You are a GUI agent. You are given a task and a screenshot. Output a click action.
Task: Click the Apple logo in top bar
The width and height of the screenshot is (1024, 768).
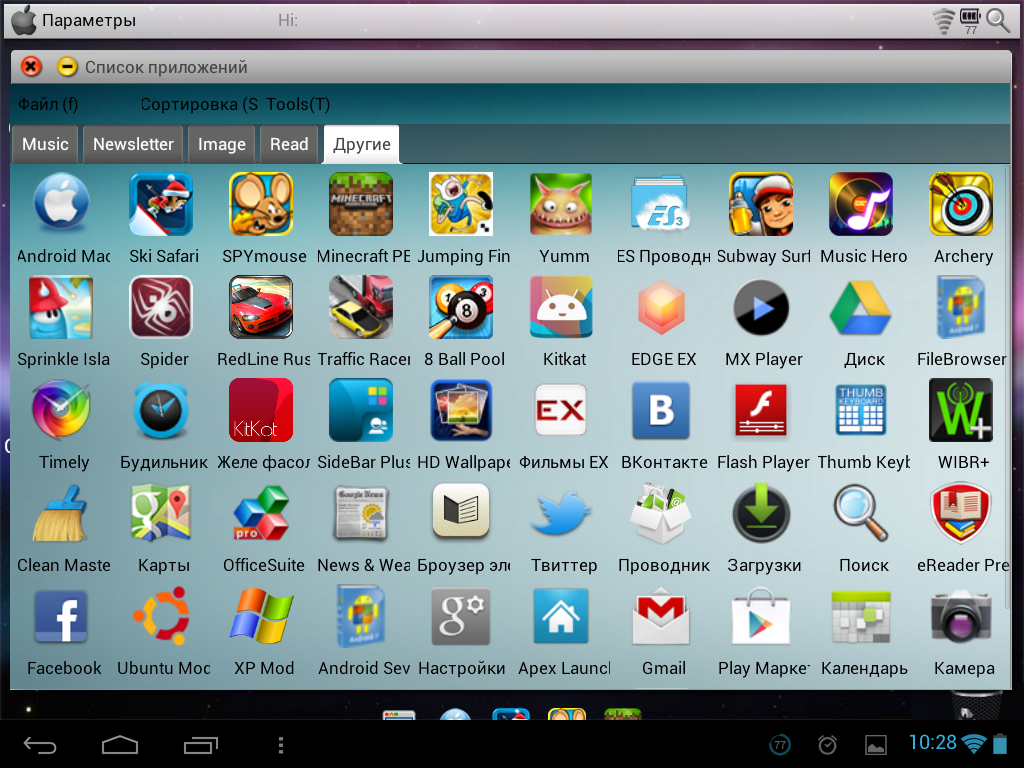click(24, 20)
